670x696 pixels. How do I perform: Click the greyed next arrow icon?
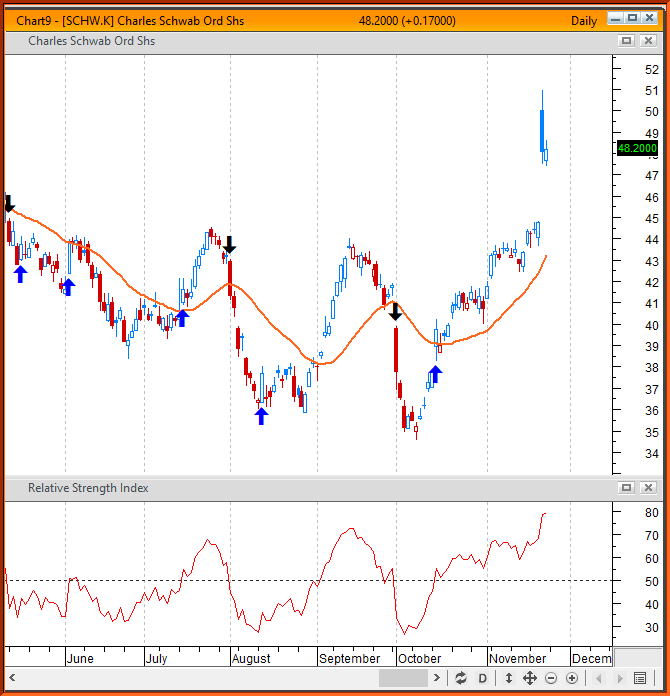point(620,678)
